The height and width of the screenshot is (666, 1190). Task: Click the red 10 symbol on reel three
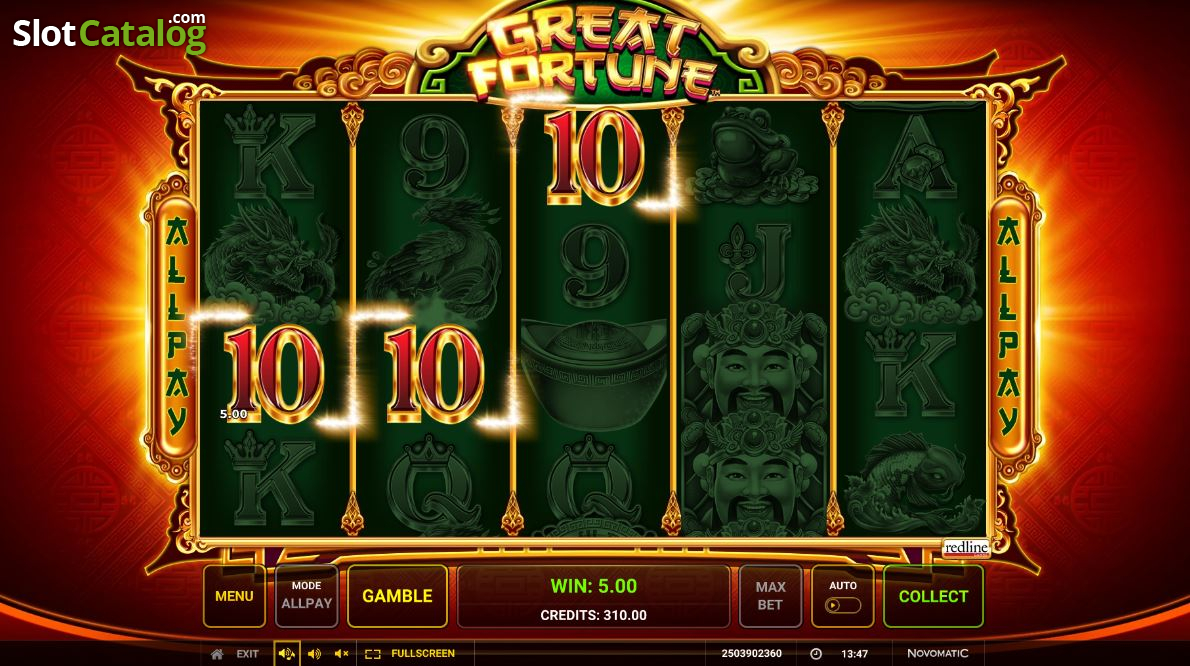pos(594,157)
